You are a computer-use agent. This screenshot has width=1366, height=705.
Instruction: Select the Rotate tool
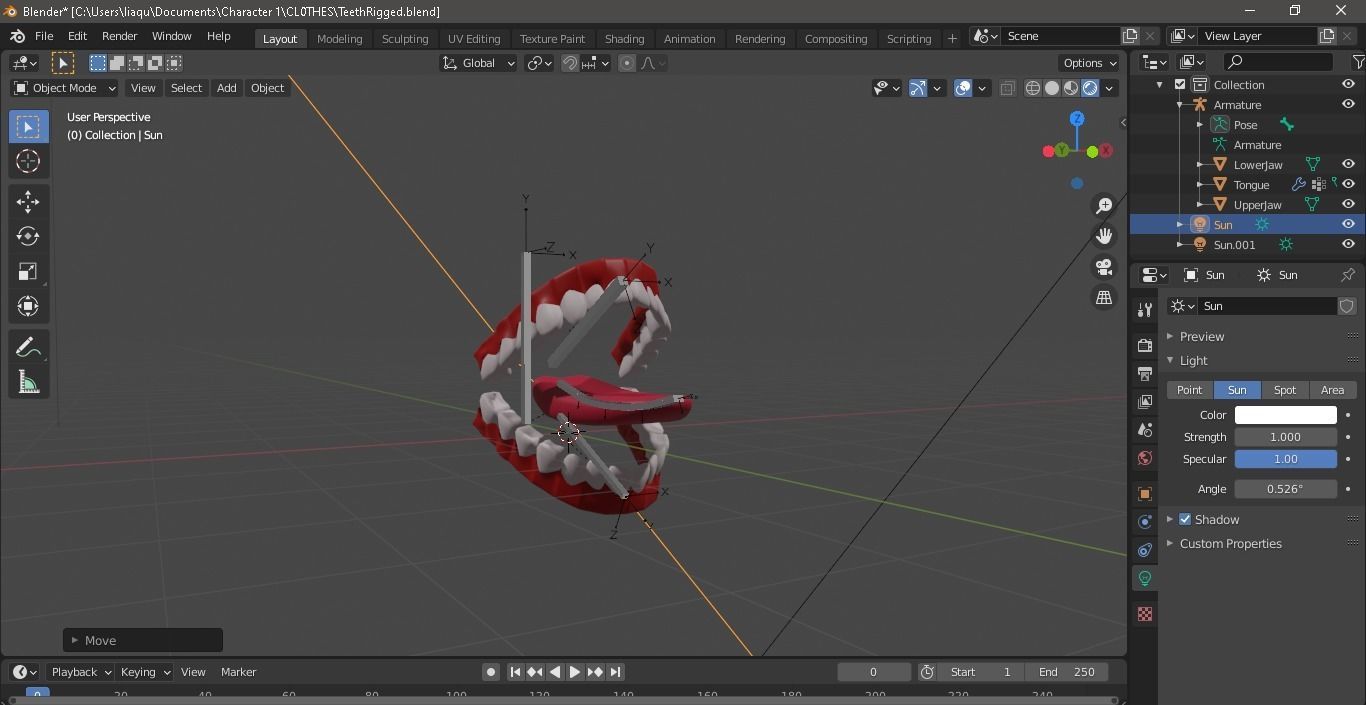click(28, 236)
